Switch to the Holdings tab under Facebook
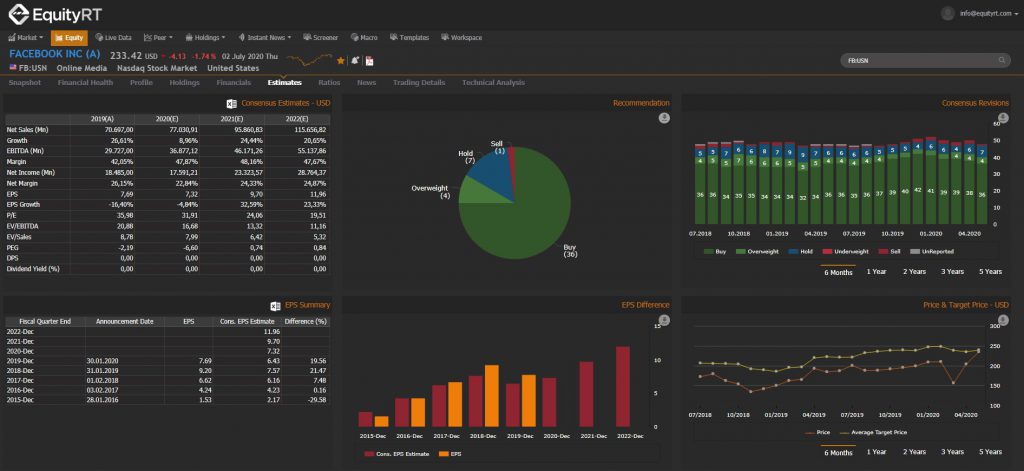 coord(185,83)
